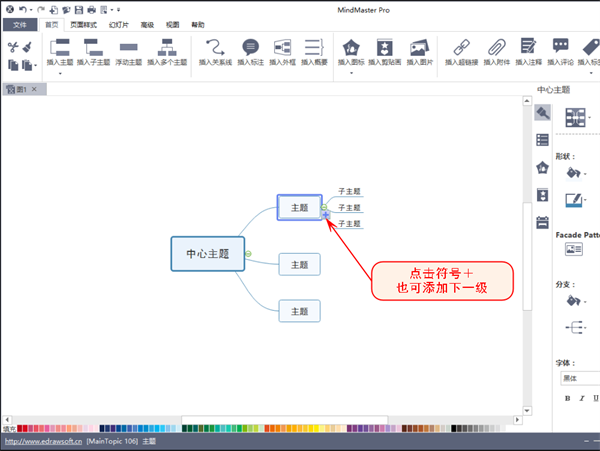
Task: Click Insert Subtopic (插入子主题) icon
Action: point(93,47)
